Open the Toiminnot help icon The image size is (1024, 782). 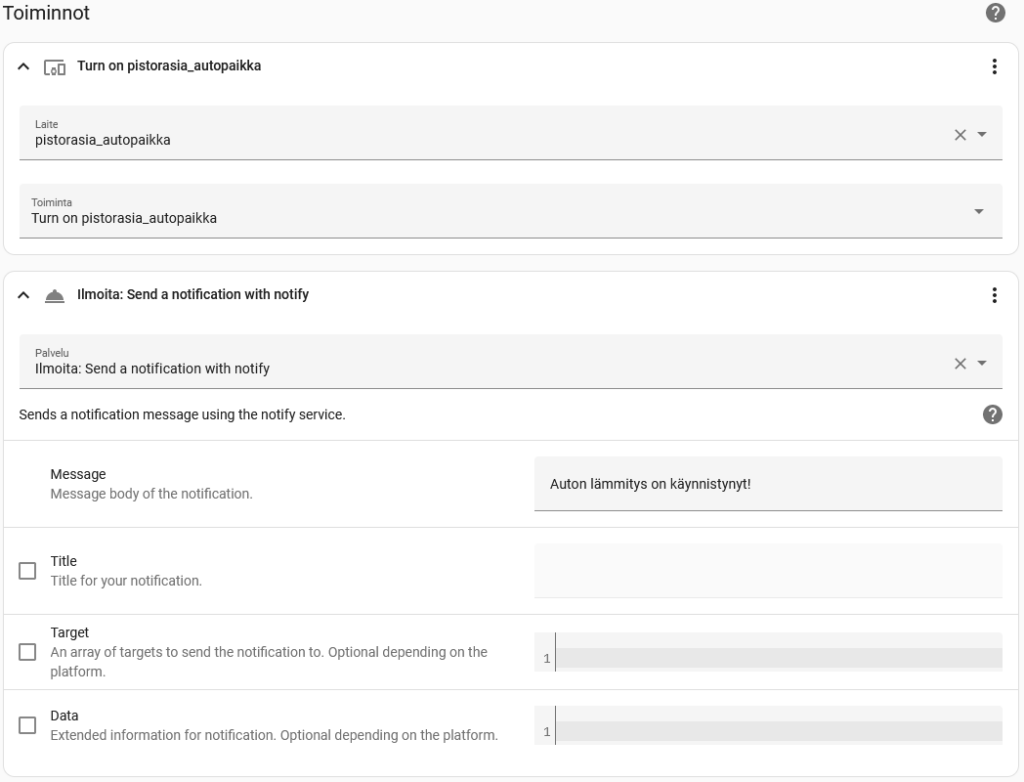(995, 12)
